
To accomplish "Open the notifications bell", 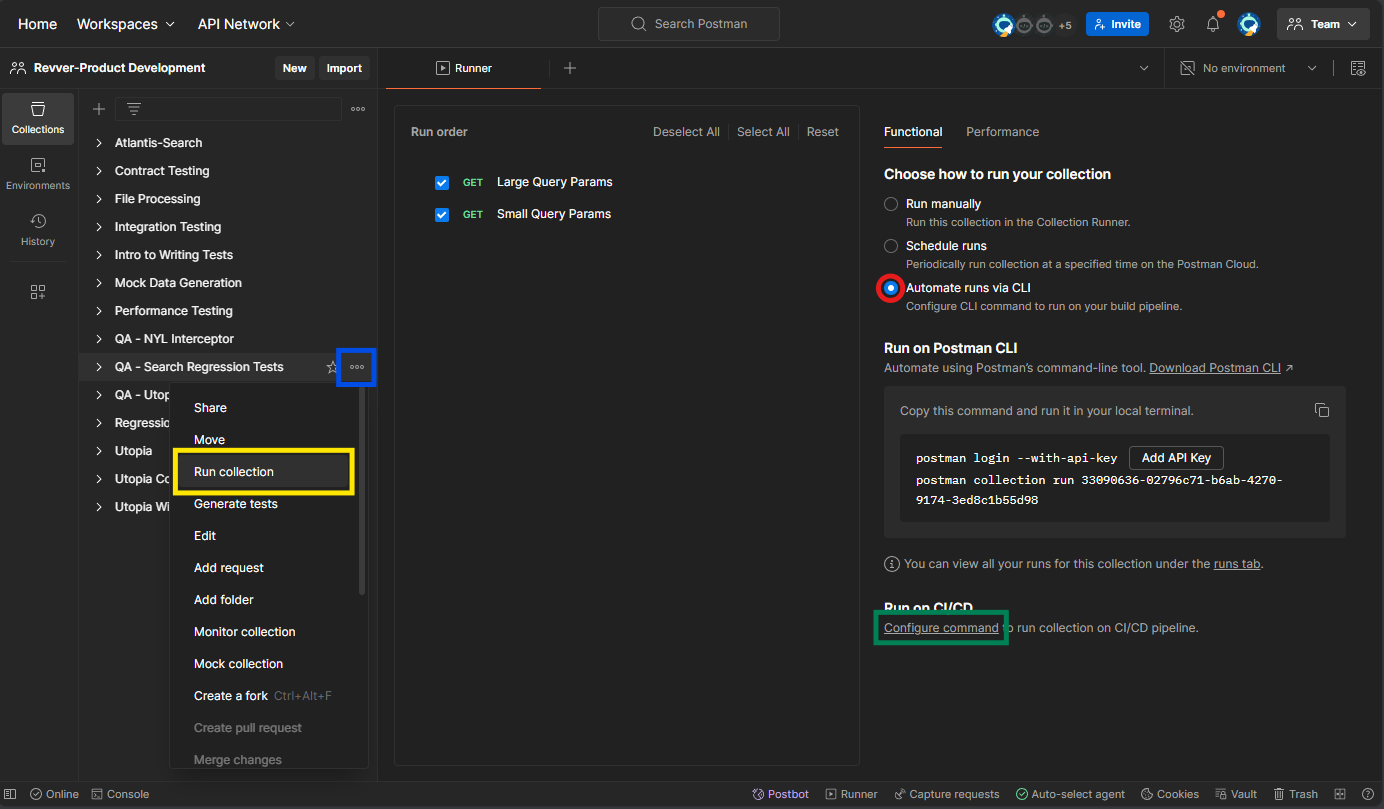I will click(x=1213, y=24).
